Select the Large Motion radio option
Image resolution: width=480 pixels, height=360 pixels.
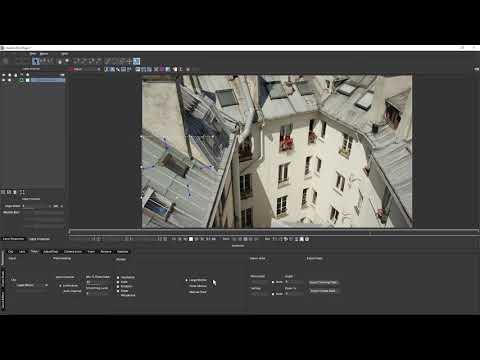(x=187, y=280)
